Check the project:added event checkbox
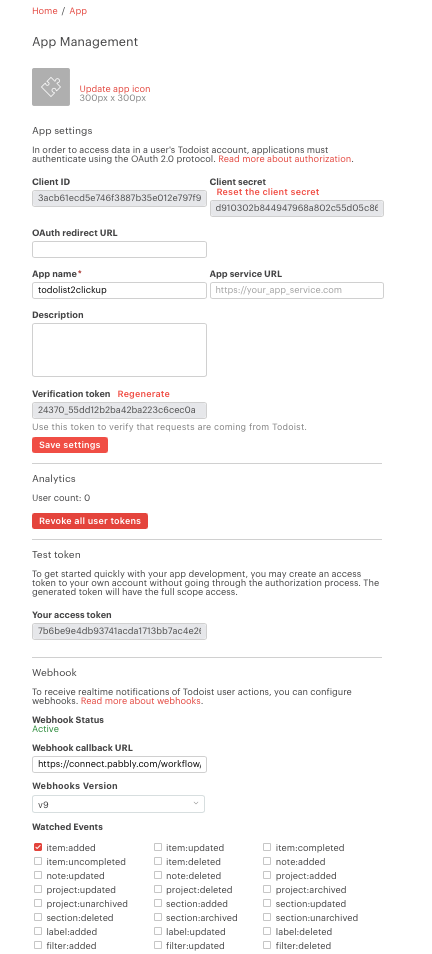Viewport: 432px width, 954px height. (x=268, y=876)
